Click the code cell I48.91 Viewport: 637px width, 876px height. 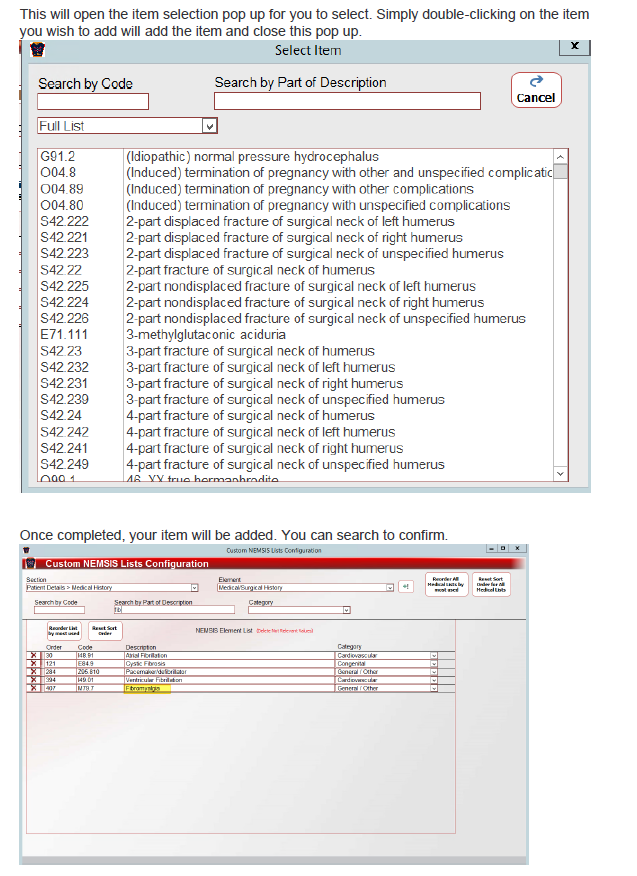pos(99,656)
